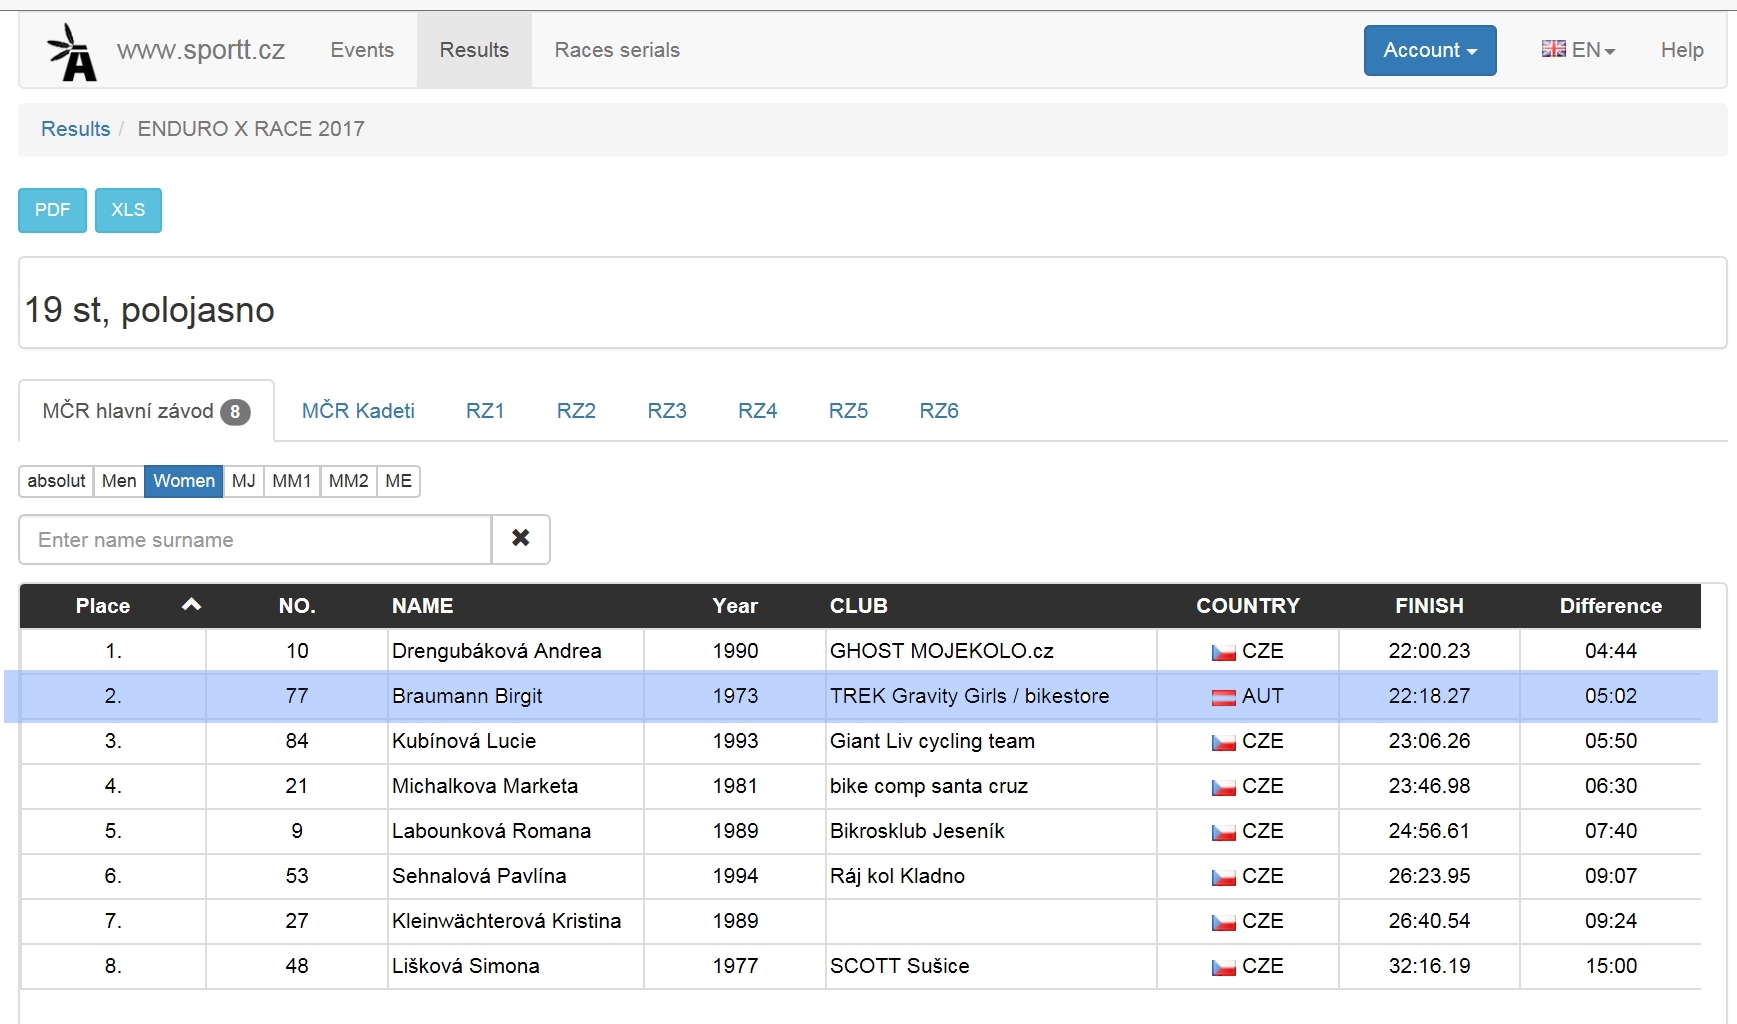
Task: Click the Czech flag in Lišková Simona row
Action: pos(1223,967)
